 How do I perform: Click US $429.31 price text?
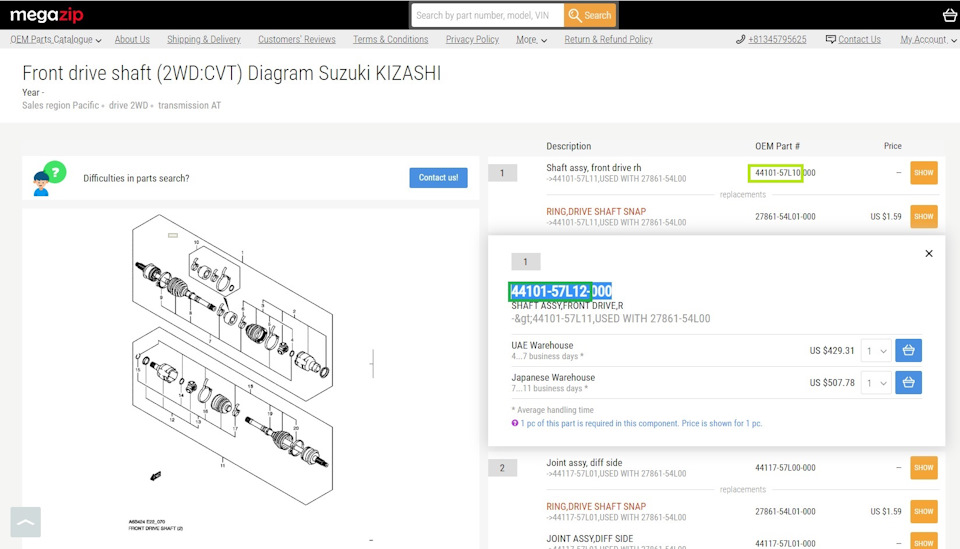coord(831,351)
